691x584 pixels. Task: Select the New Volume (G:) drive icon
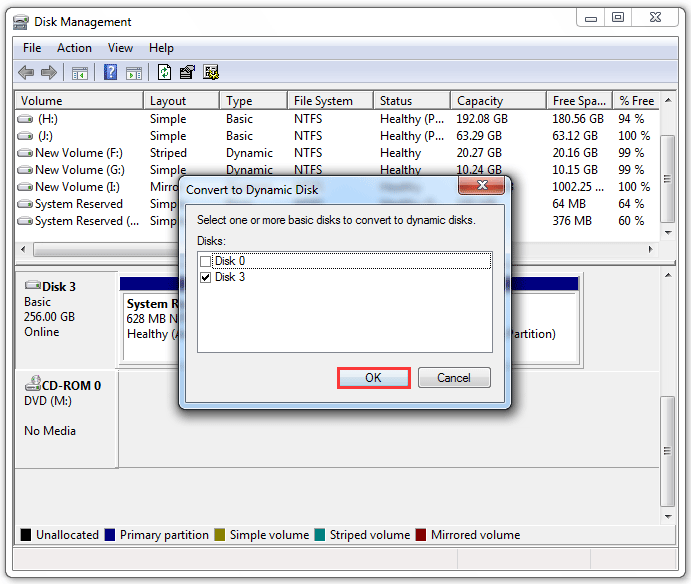(x=25, y=170)
